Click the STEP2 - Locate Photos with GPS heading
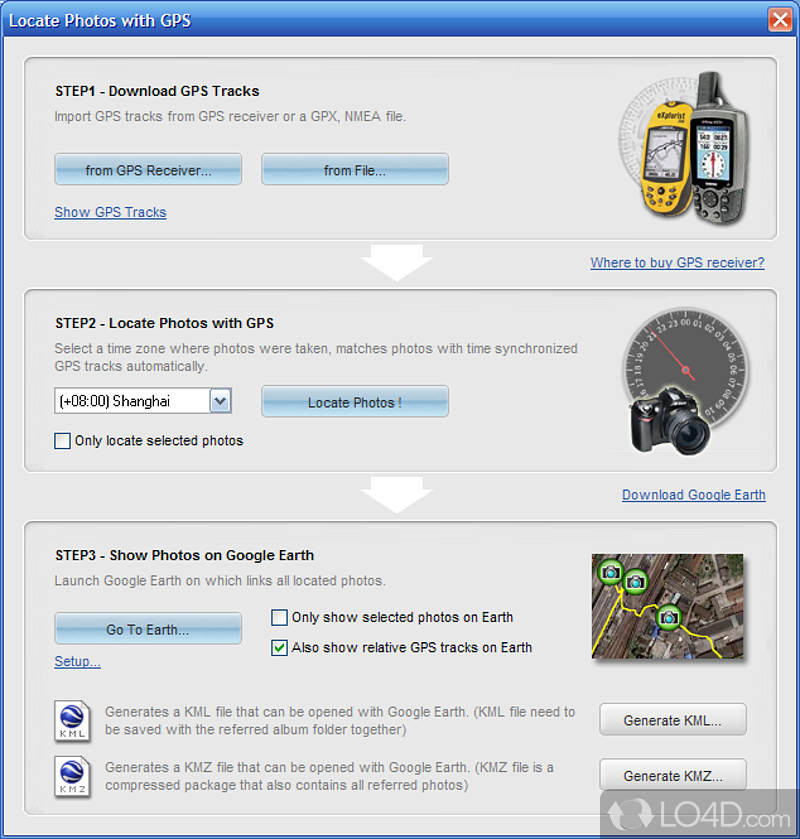800x839 pixels. [164, 323]
